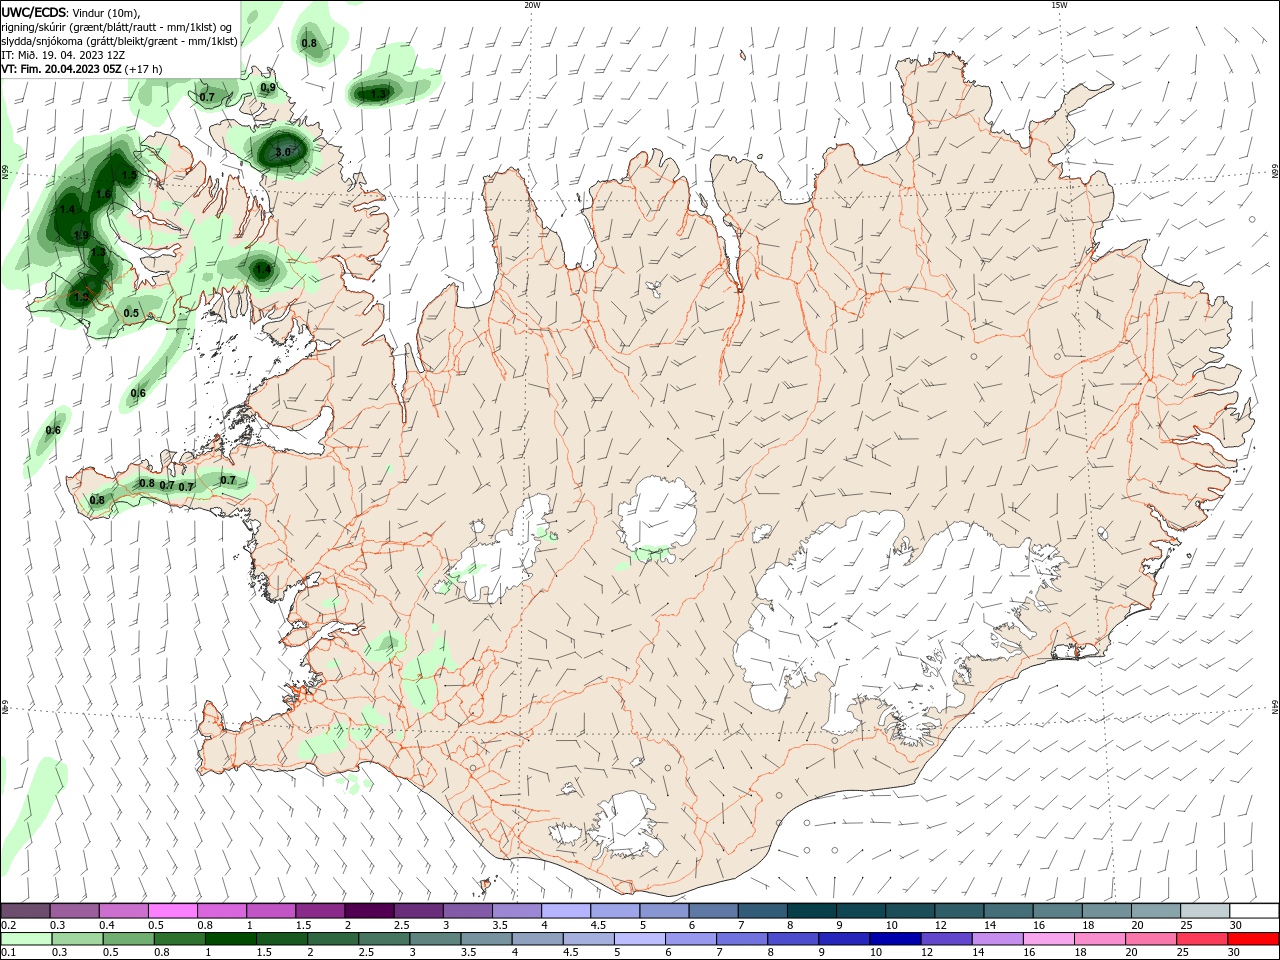Click top legend swatch between 20 and 25

(1155, 911)
